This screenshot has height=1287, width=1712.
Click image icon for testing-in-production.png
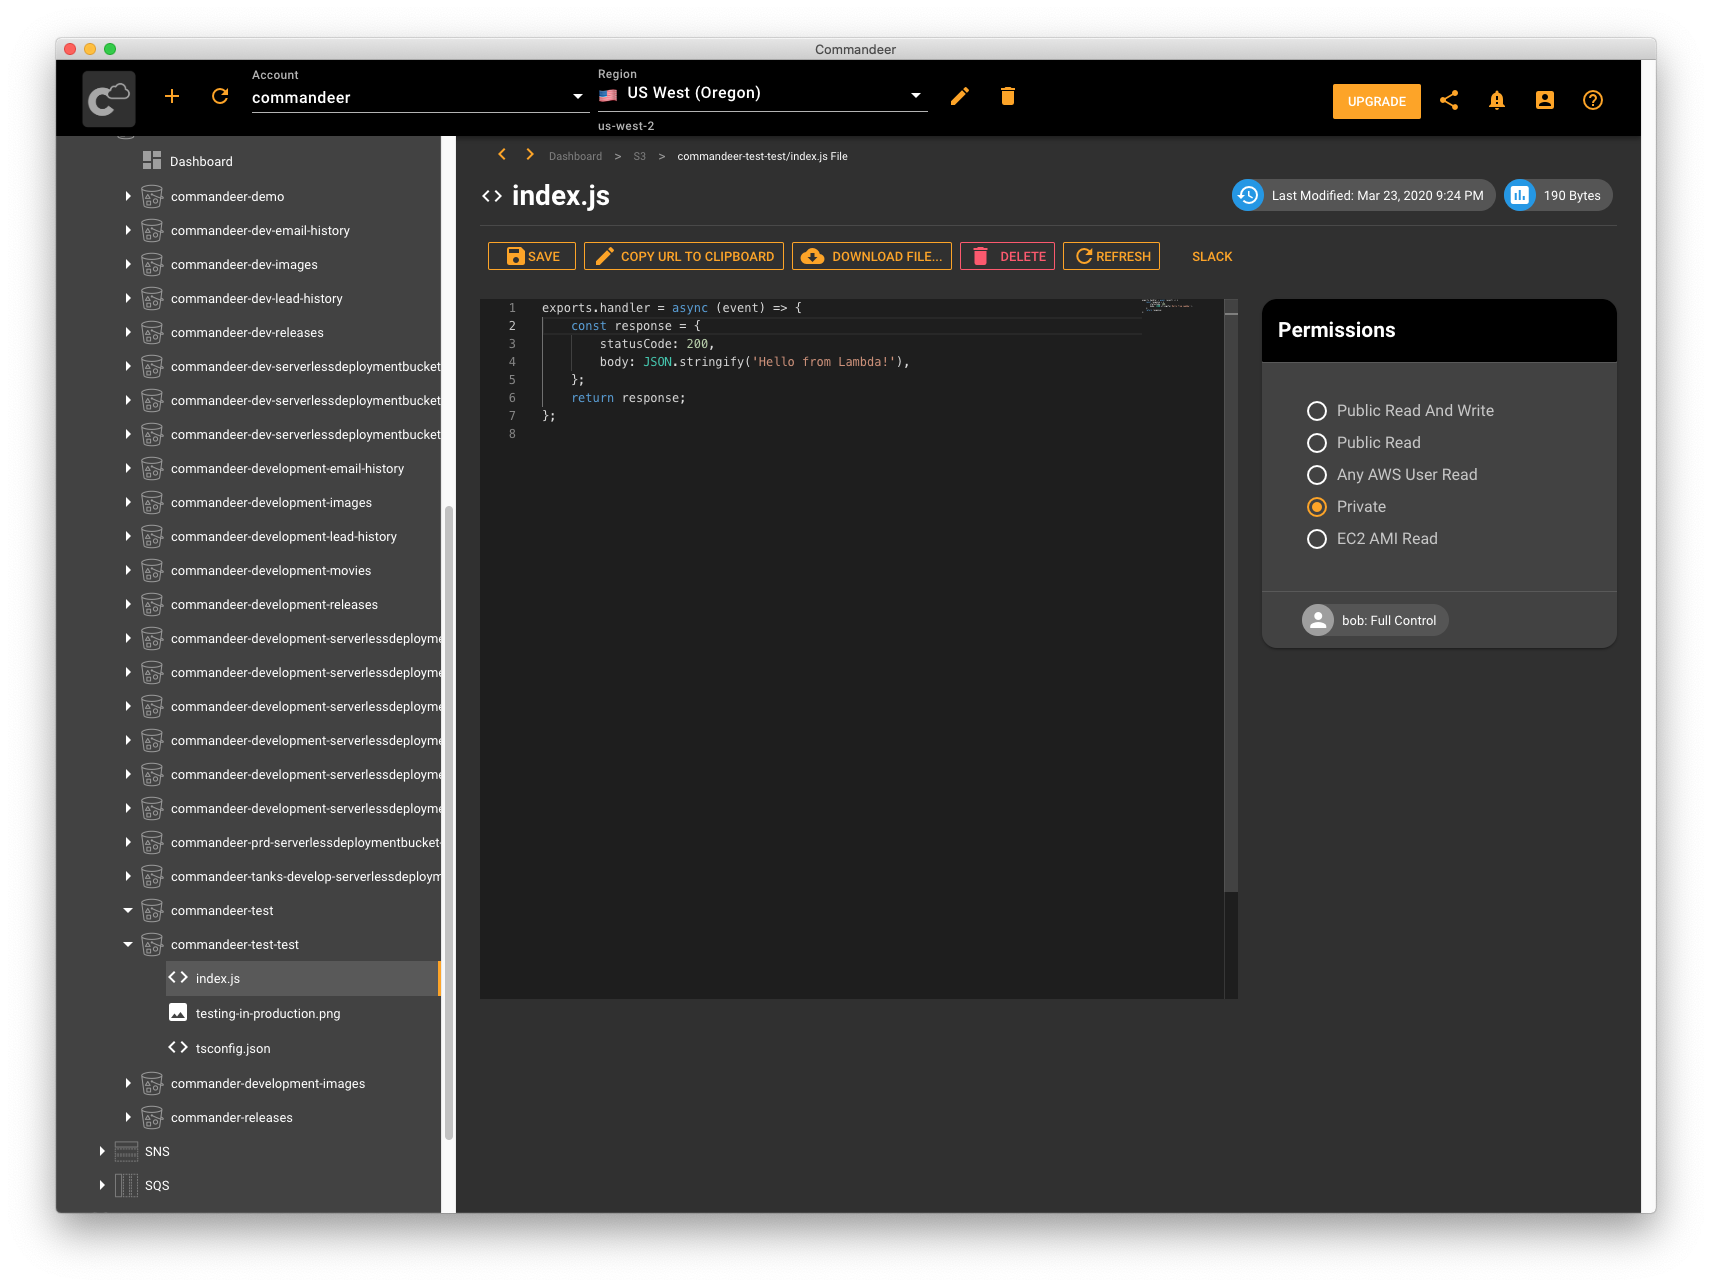tap(178, 1012)
